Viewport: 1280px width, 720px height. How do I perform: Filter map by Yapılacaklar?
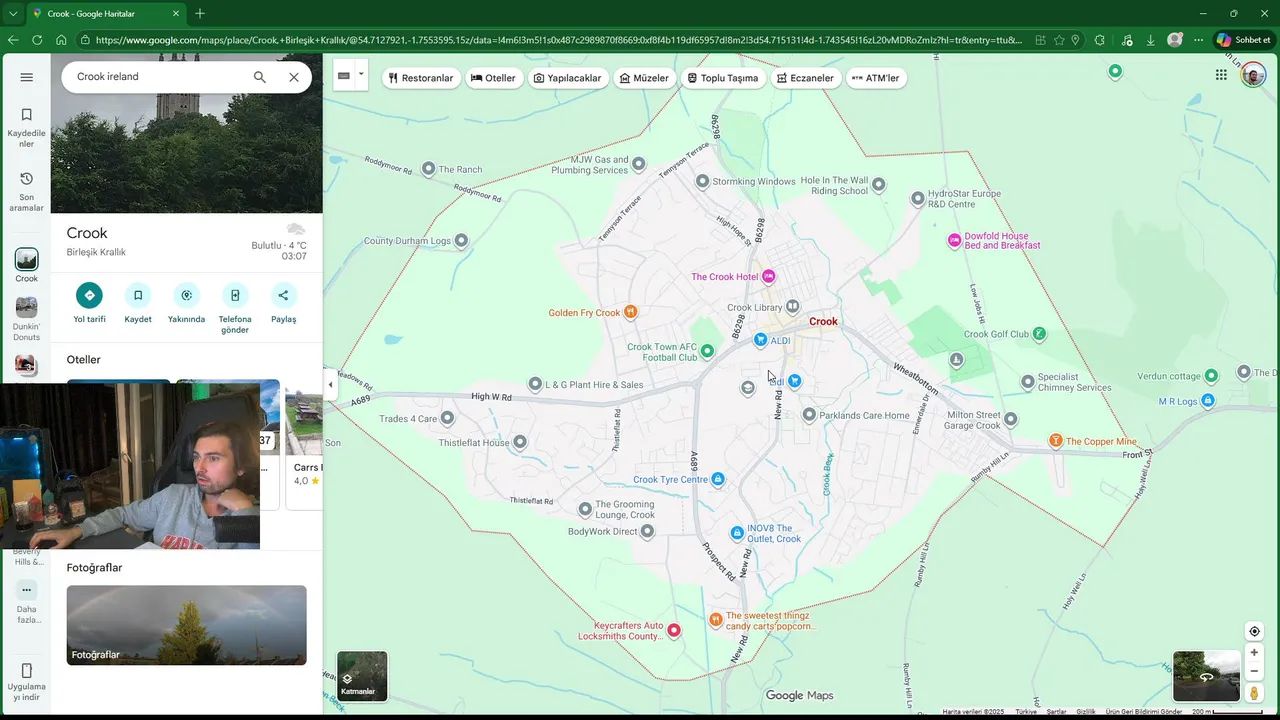click(568, 78)
